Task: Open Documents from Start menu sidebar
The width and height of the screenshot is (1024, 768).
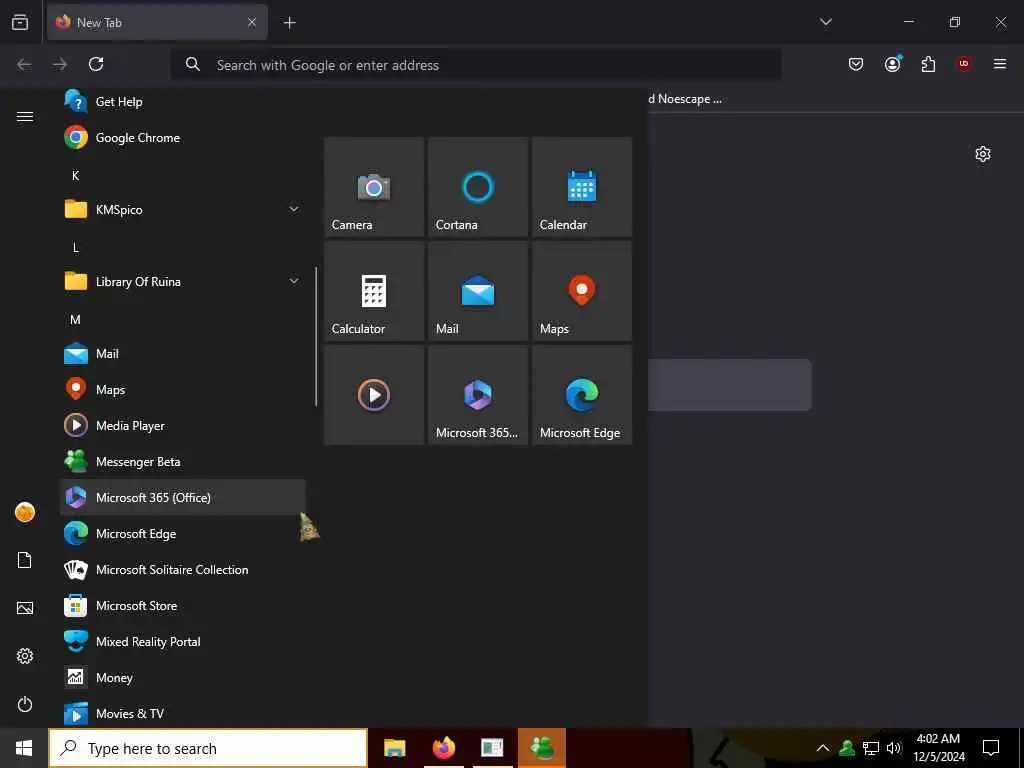Action: pyautogui.click(x=25, y=560)
